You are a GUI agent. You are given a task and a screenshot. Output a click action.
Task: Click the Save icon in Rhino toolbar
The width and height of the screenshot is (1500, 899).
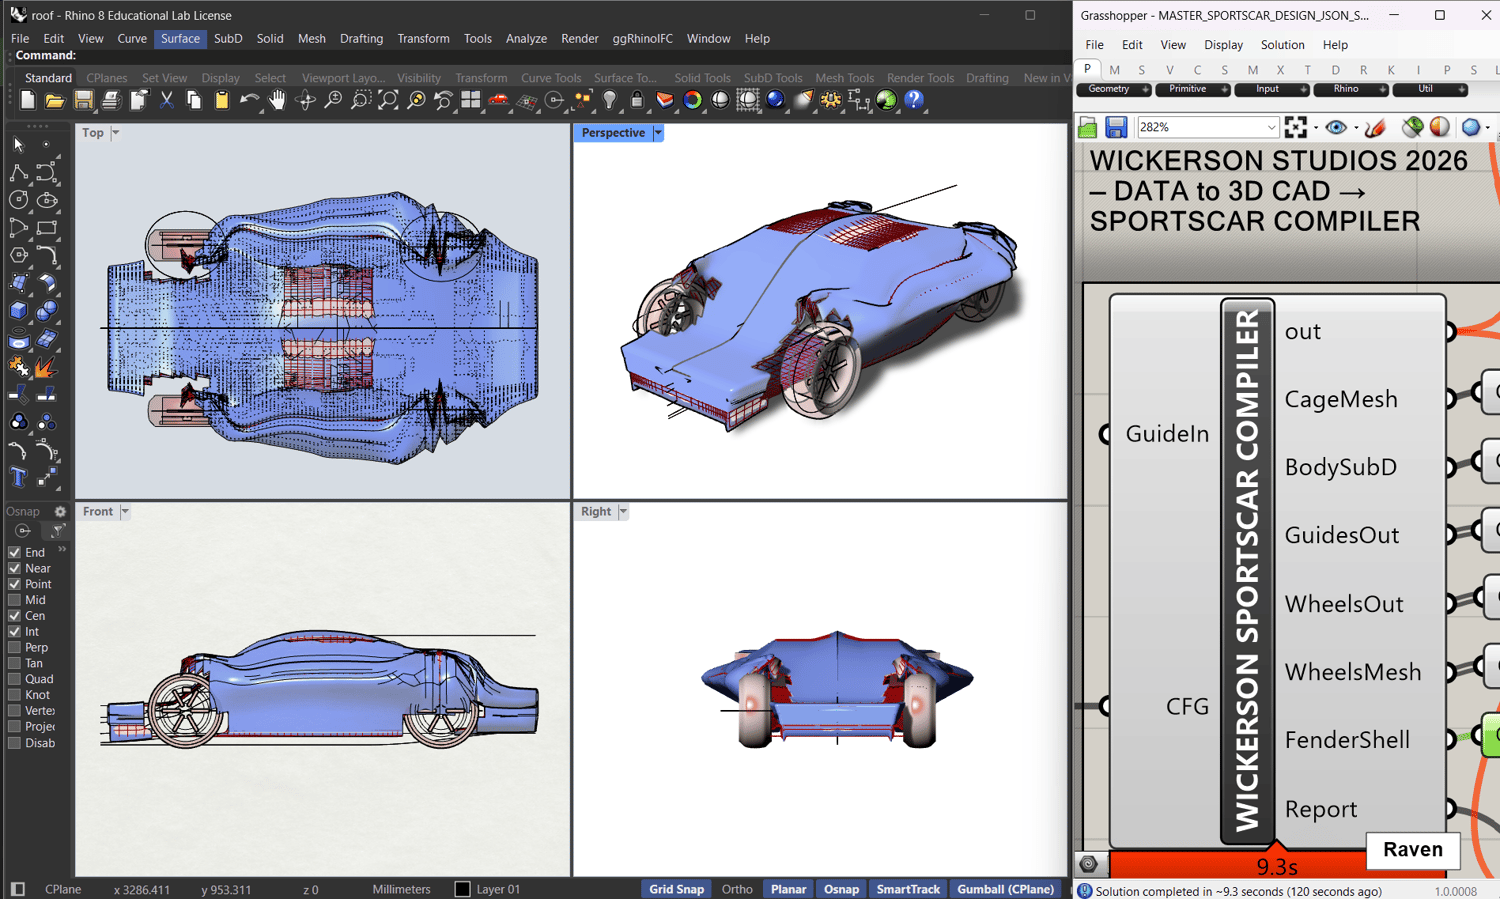pyautogui.click(x=83, y=100)
